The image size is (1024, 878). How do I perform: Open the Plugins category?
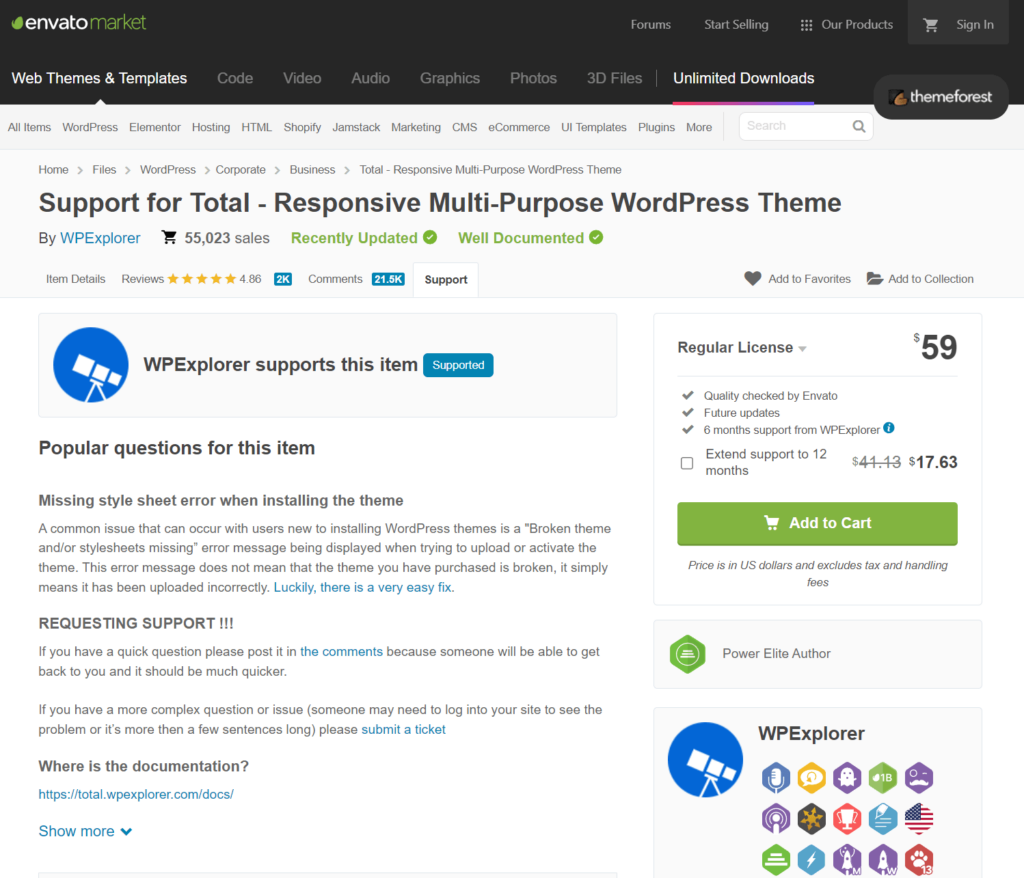[656, 127]
